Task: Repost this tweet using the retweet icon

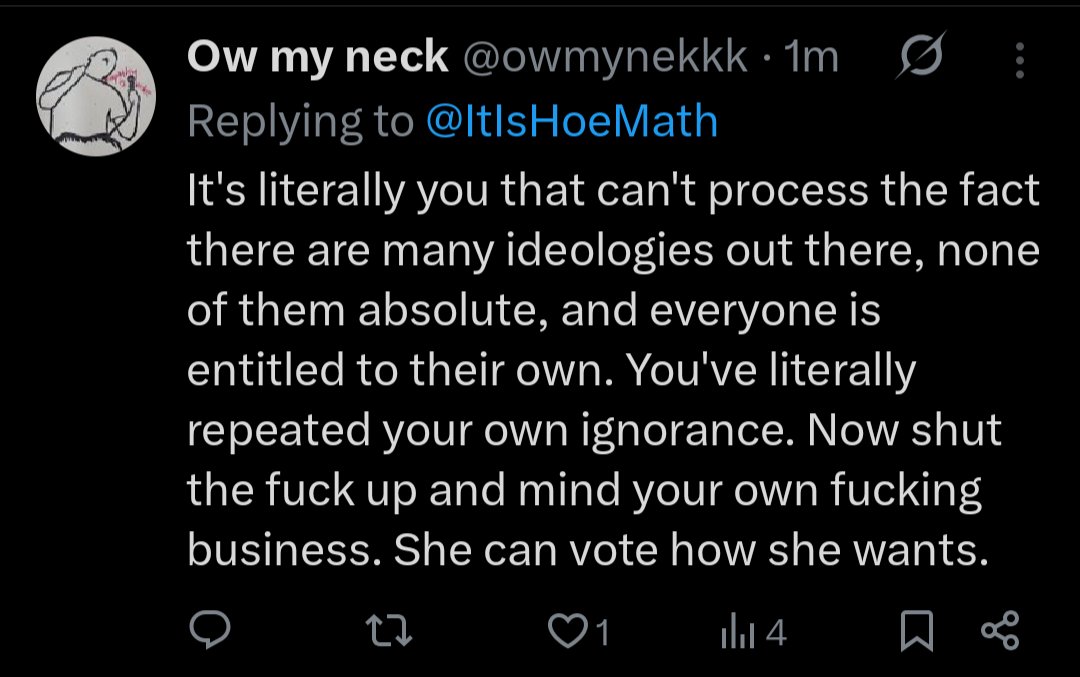Action: (385, 631)
